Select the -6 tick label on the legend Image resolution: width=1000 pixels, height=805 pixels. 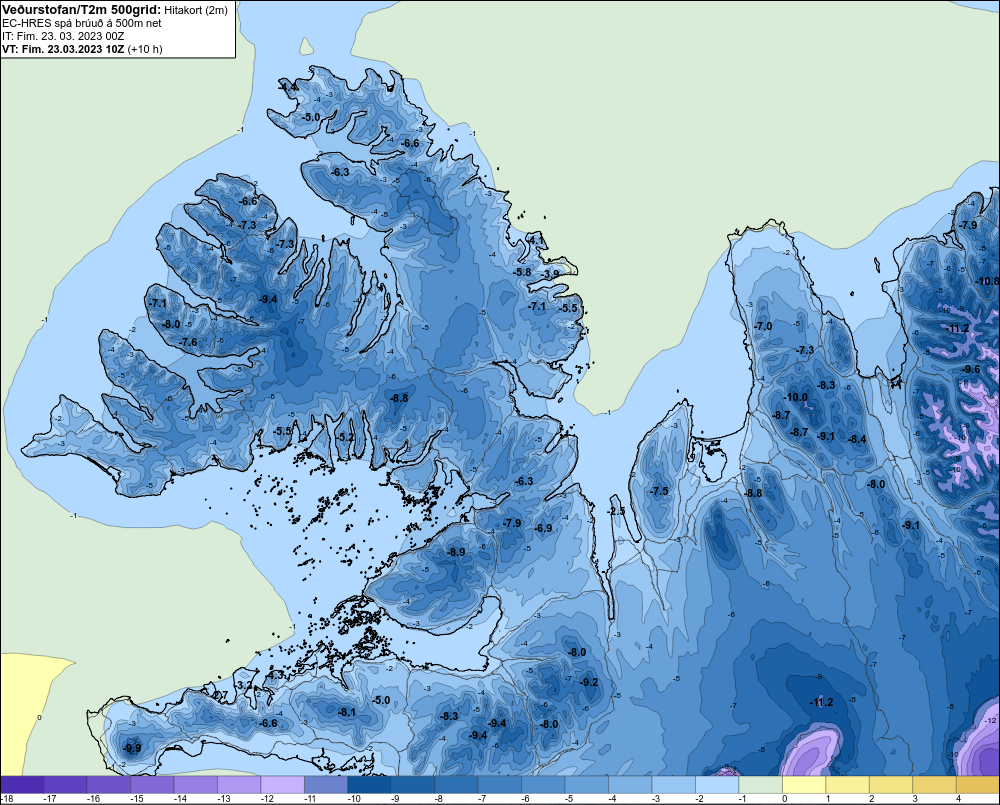(x=526, y=799)
